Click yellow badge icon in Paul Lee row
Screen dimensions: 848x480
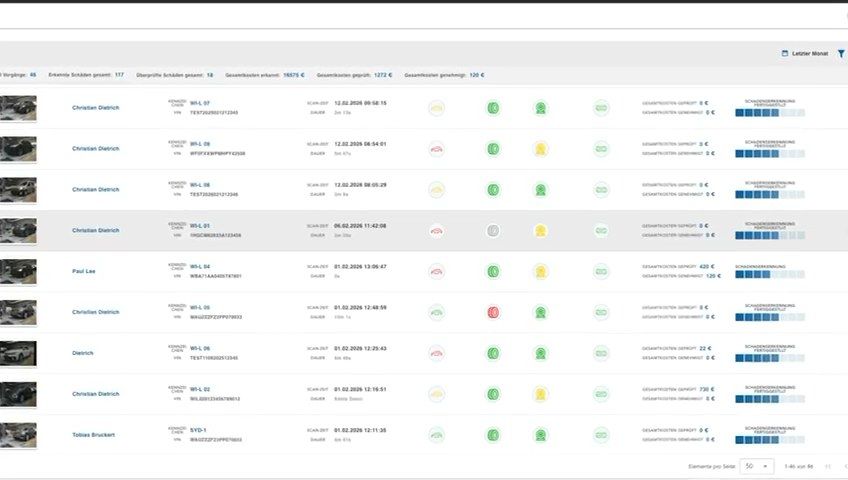coord(540,271)
